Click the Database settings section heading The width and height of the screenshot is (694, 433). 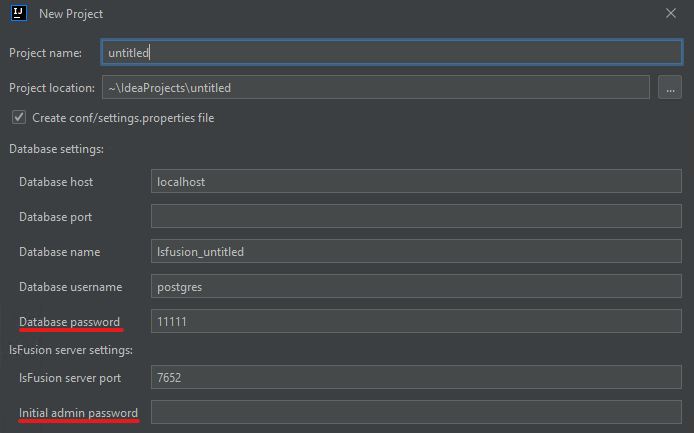[x=56, y=149]
